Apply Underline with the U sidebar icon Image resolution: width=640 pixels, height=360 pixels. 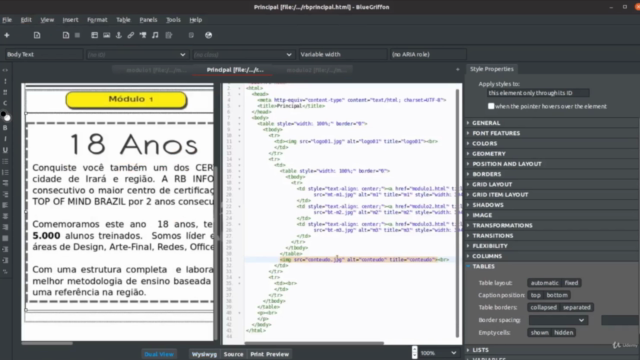coord(5,150)
